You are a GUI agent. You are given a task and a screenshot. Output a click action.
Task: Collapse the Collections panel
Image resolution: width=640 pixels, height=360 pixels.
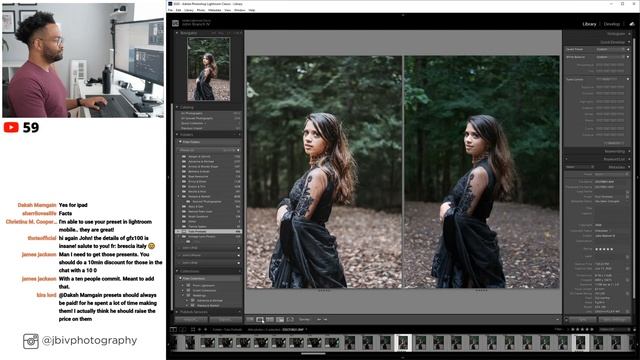[x=177, y=271]
